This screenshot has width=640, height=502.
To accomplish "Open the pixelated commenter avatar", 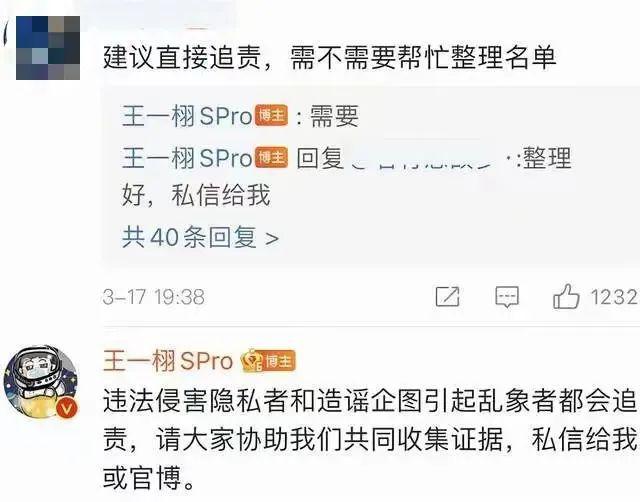I will pos(48,48).
